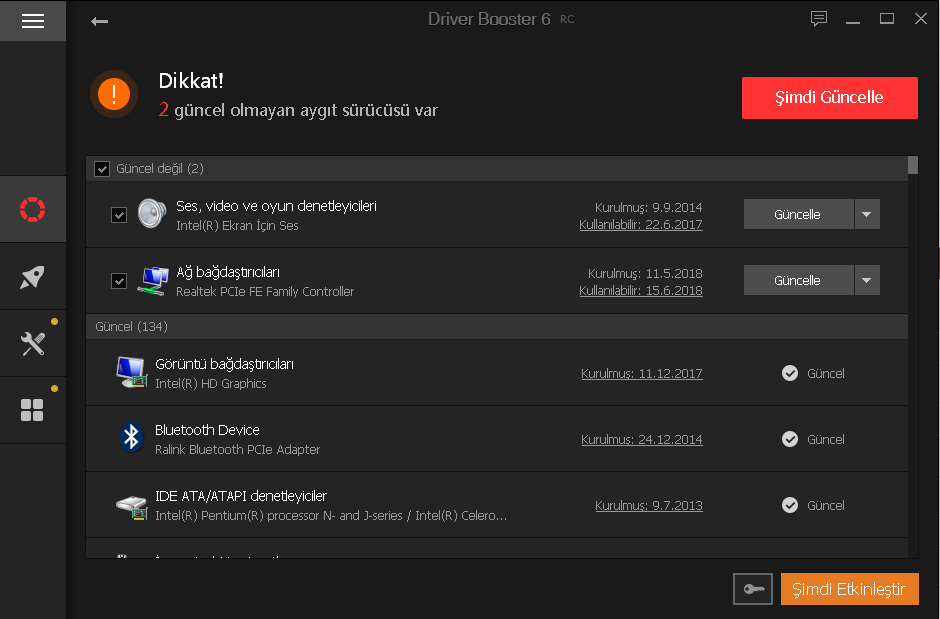940x619 pixels.
Task: Open the hamburger menu
Action: pyautogui.click(x=33, y=21)
